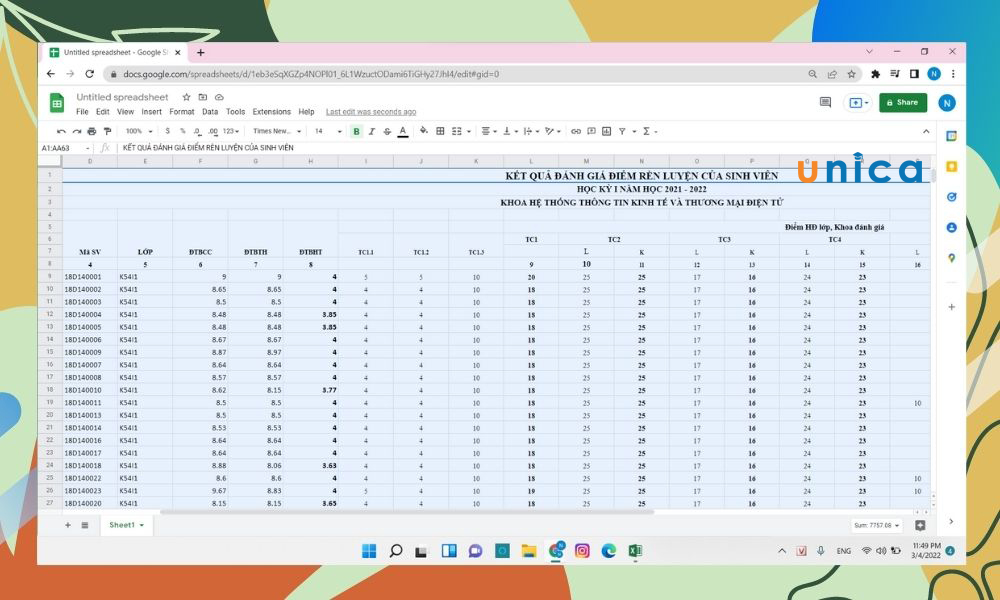Open Contacts side panel icon

[952, 228]
